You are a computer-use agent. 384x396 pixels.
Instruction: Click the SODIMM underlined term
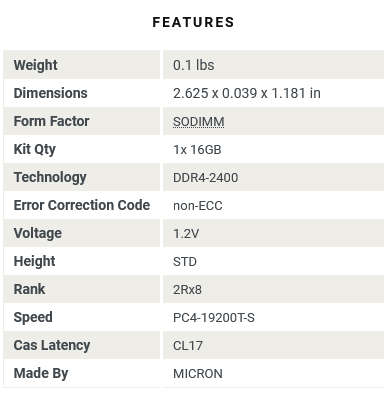click(199, 122)
